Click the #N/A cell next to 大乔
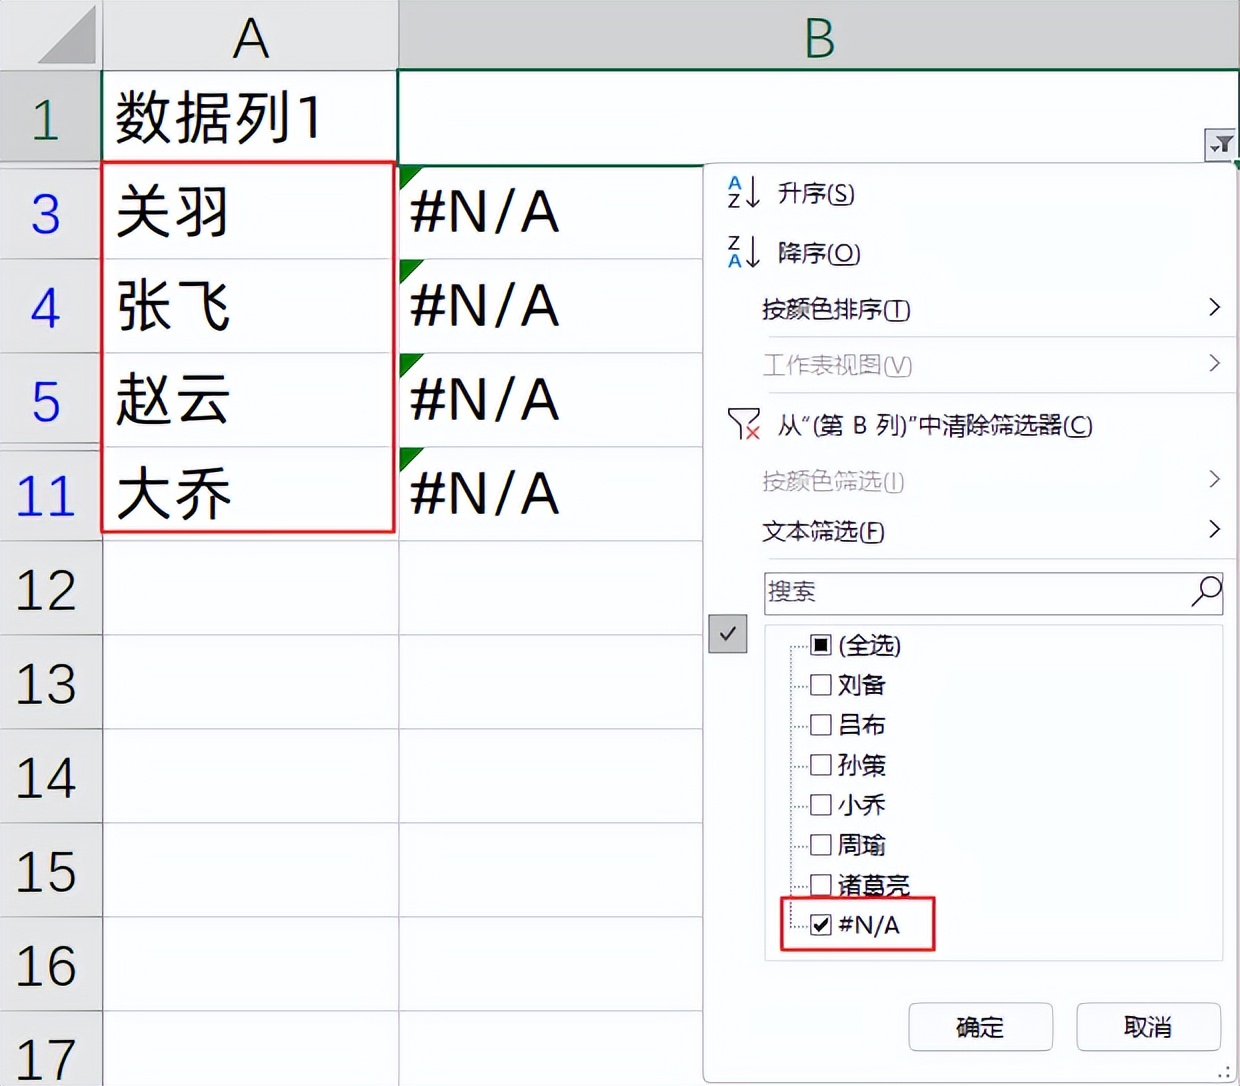The width and height of the screenshot is (1240, 1086). [x=550, y=494]
